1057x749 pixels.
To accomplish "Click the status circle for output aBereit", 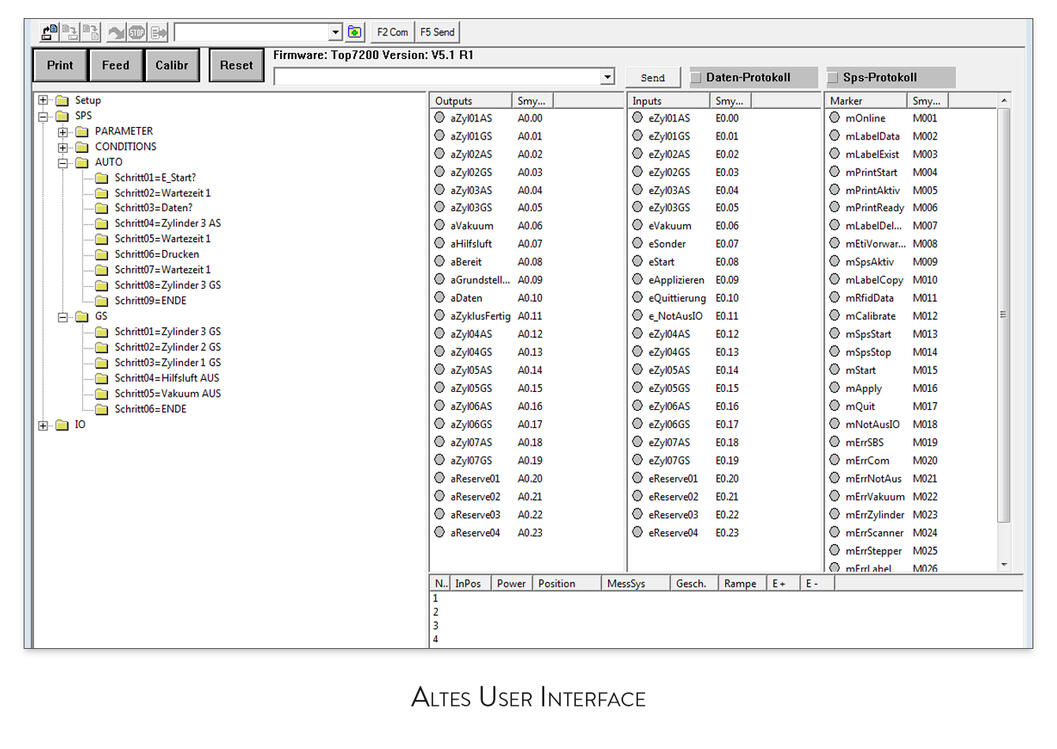I will (440, 261).
